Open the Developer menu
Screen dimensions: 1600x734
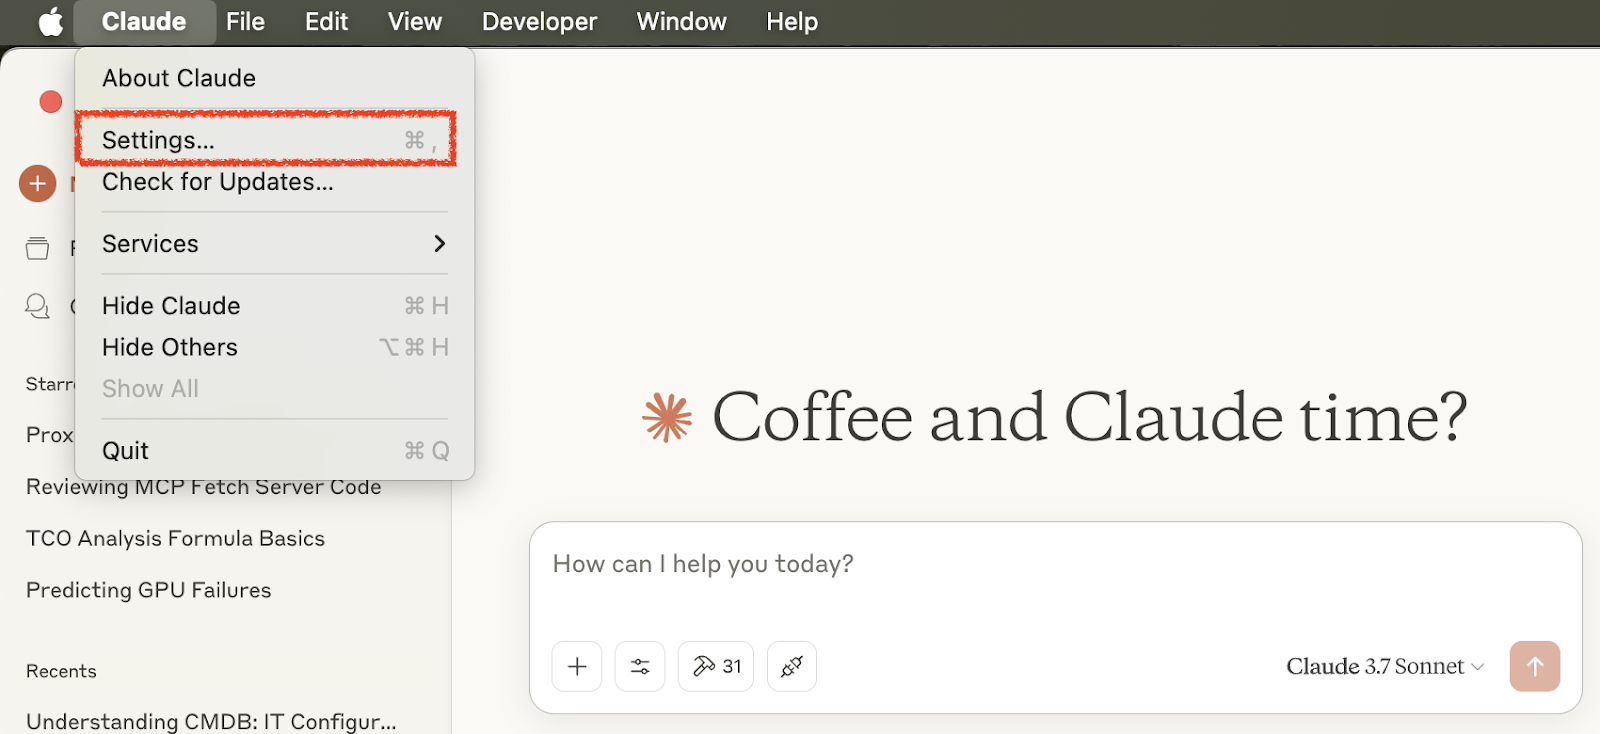click(x=539, y=21)
